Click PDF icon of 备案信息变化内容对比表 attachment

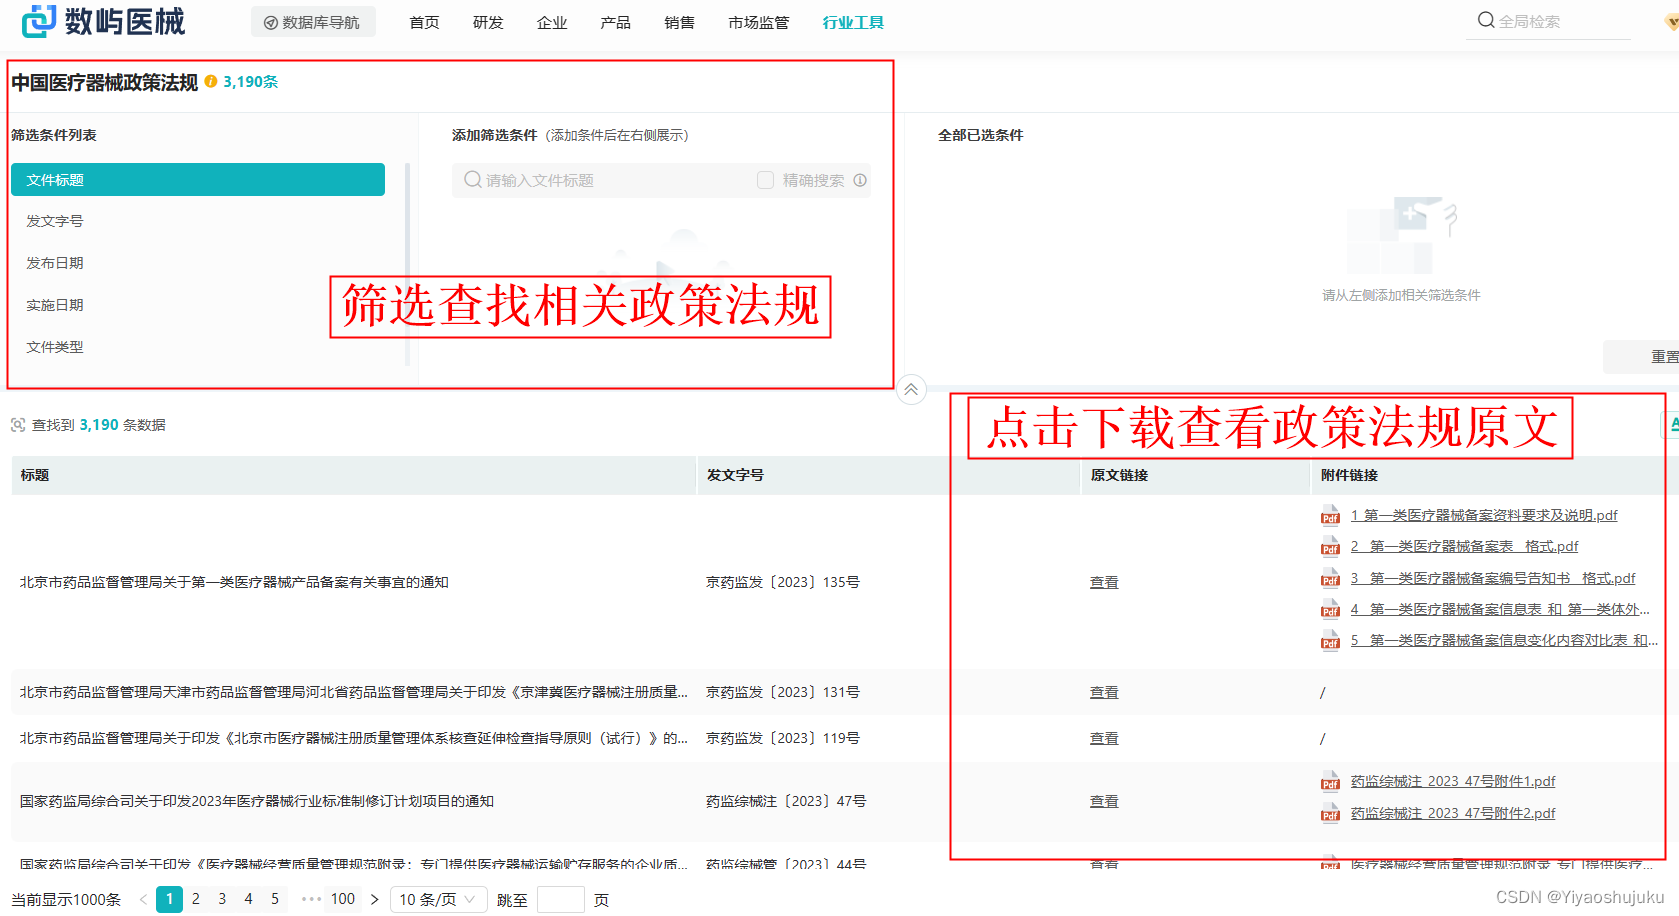point(1330,640)
